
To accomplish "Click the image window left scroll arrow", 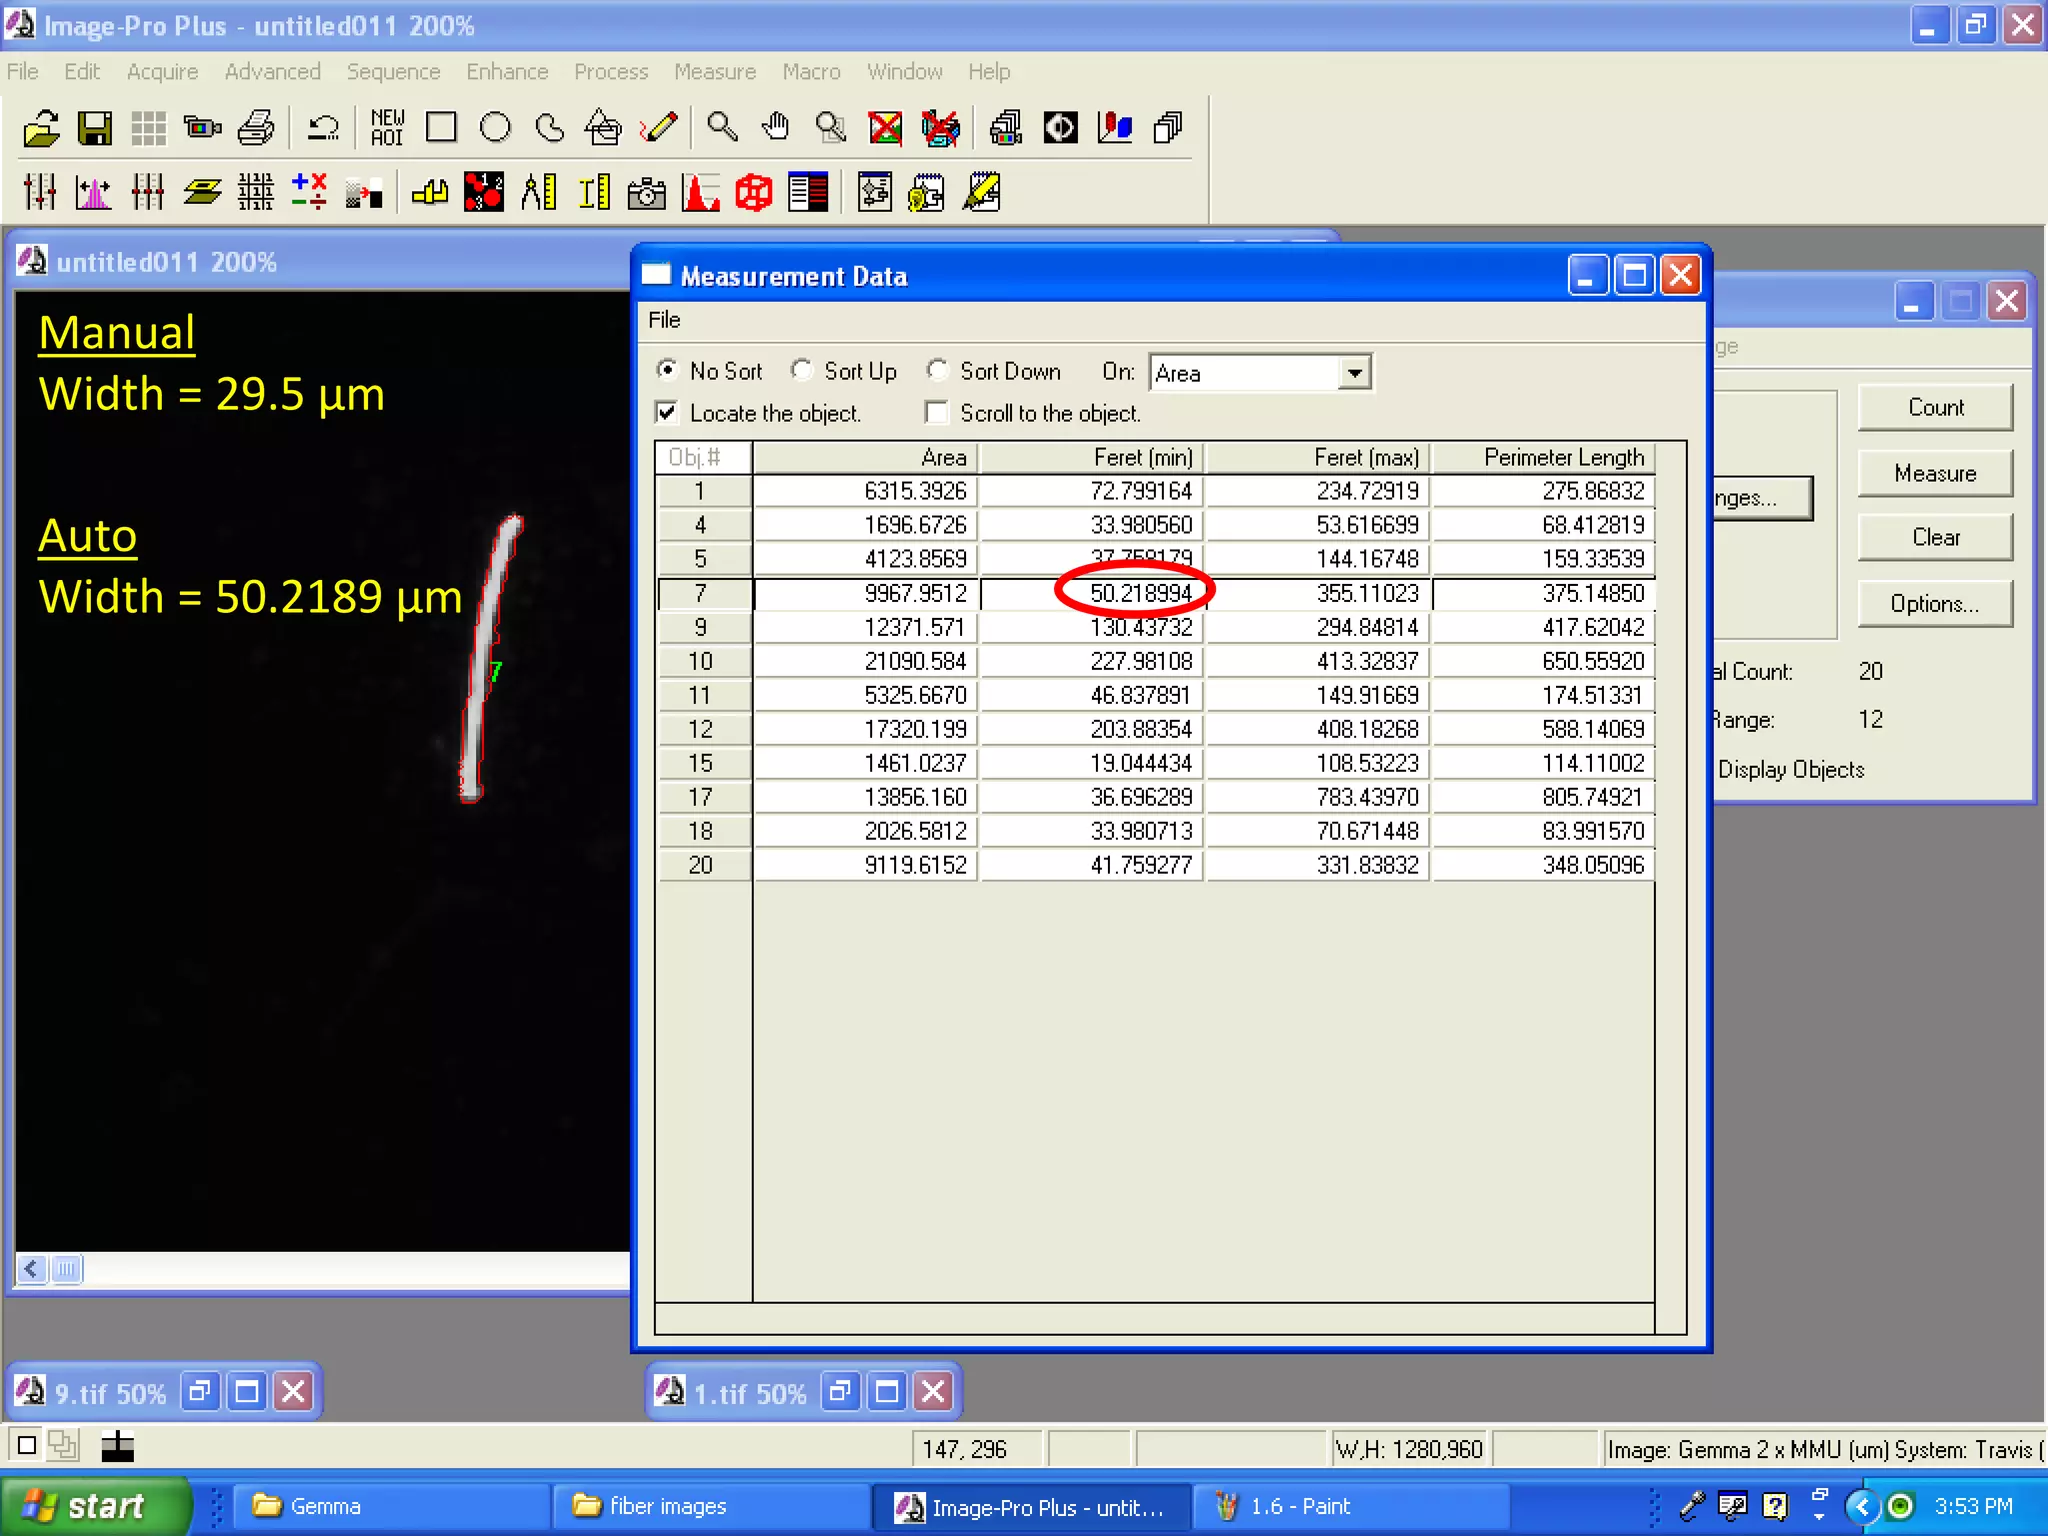I will tap(32, 1270).
